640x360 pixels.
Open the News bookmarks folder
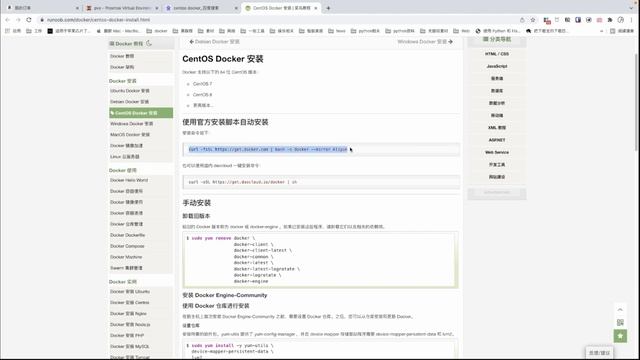tap(337, 31)
